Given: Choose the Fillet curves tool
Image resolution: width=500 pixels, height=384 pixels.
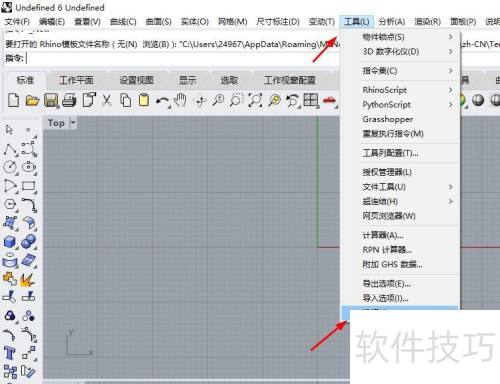Looking at the screenshot, I should [29, 205].
